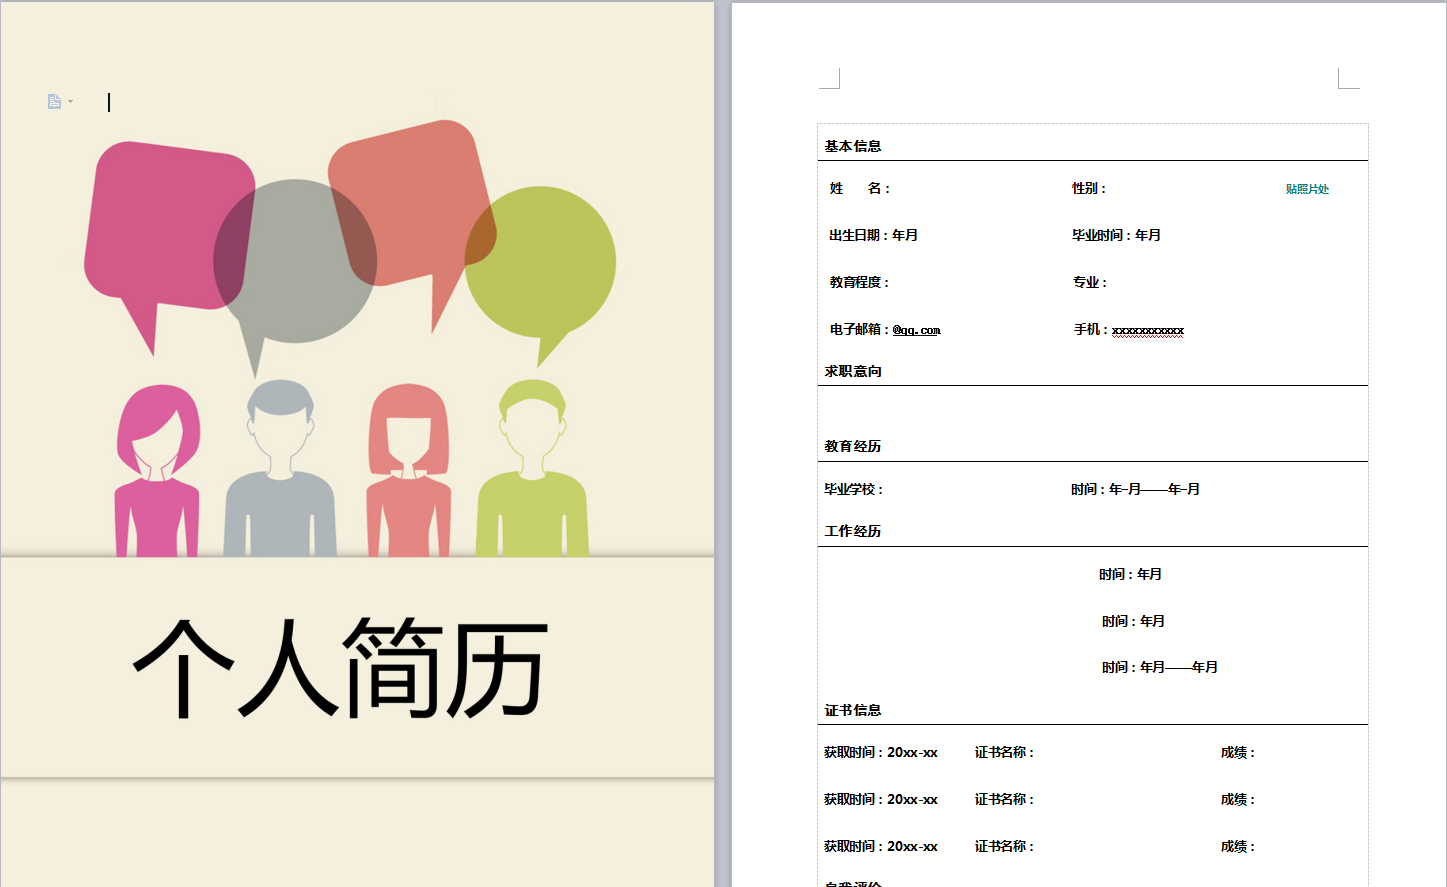This screenshot has height=887, width=1447.
Task: Click the 专业: label
Action: coord(1090,282)
